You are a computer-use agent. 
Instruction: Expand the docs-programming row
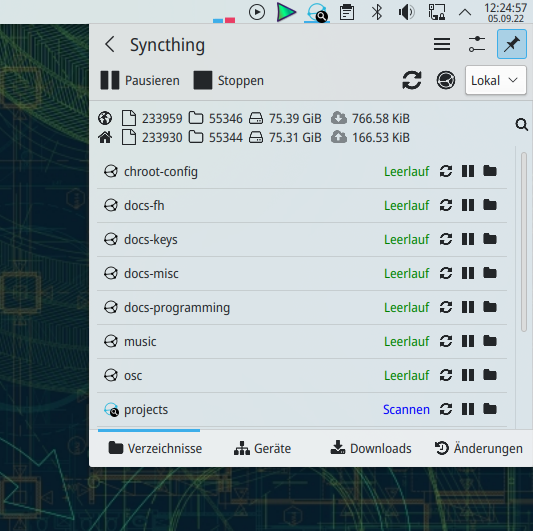[x=302, y=307]
